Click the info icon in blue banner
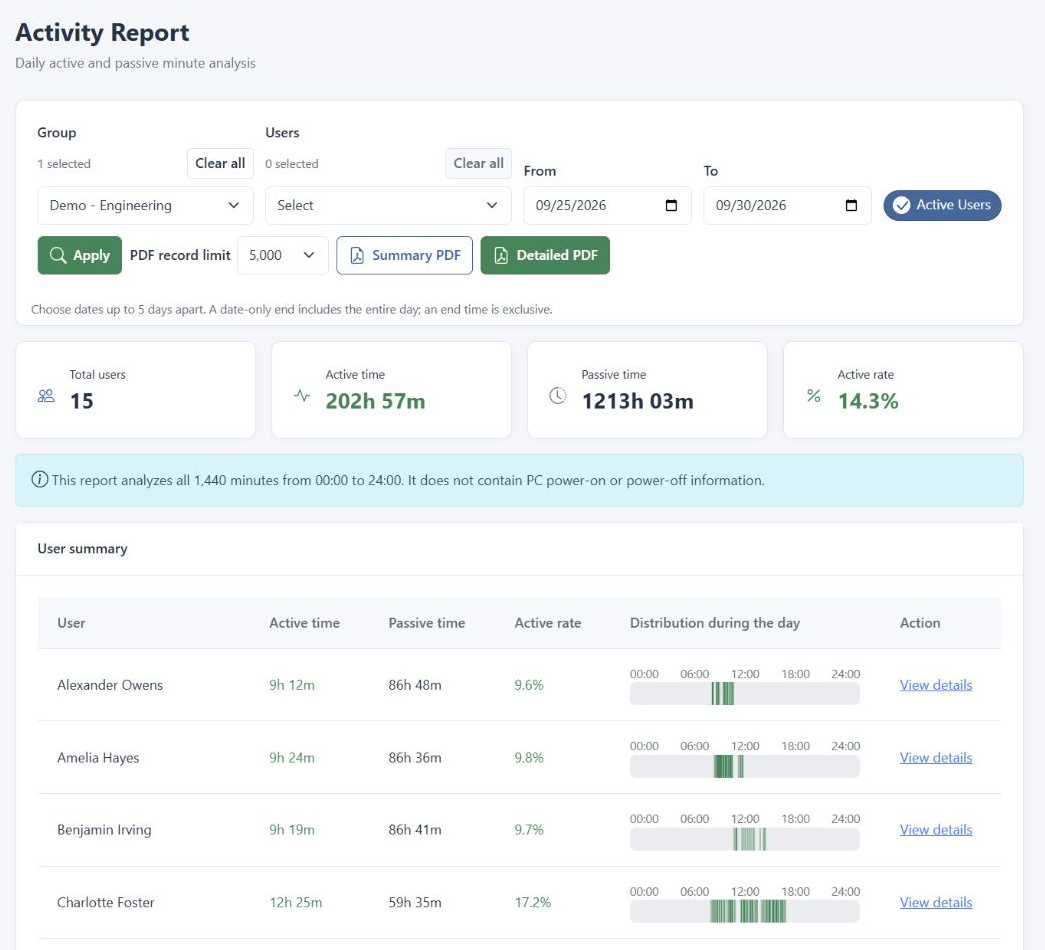The image size is (1045, 950). pyautogui.click(x=39, y=479)
